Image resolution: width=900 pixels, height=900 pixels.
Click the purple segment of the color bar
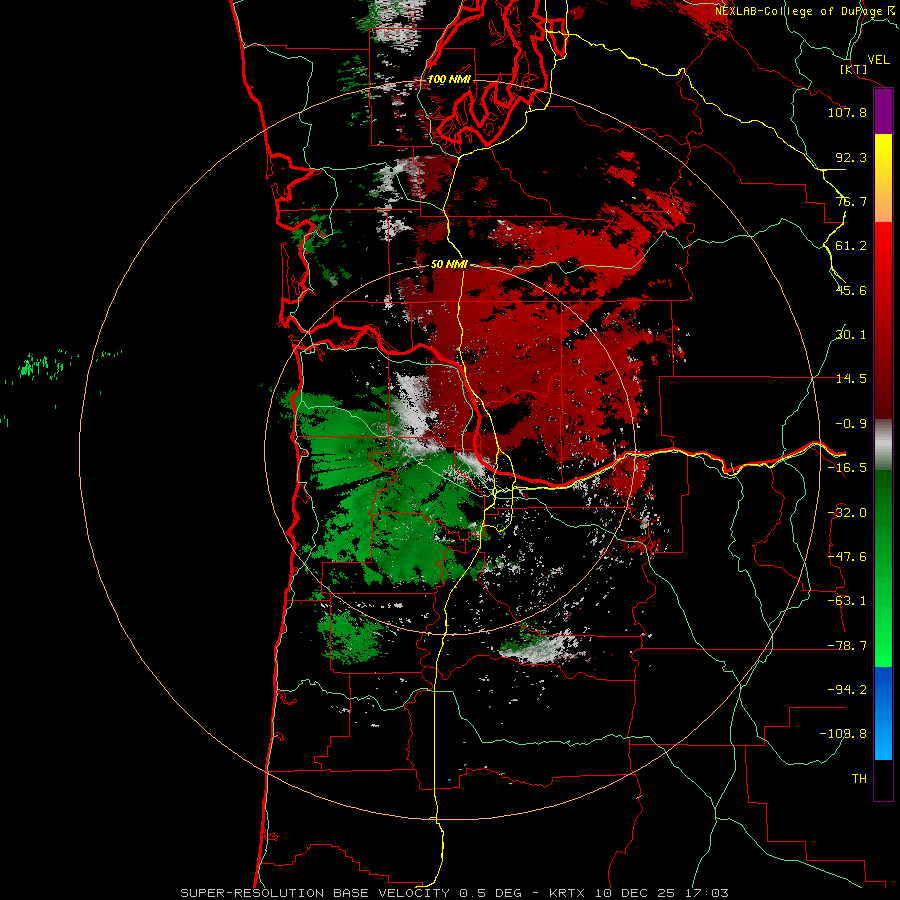tap(883, 111)
